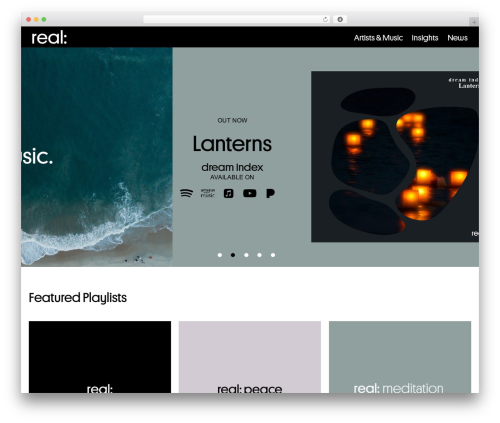Viewport: 500px width, 423px height.
Task: Go to the first carousel slide dot
Action: pyautogui.click(x=220, y=255)
